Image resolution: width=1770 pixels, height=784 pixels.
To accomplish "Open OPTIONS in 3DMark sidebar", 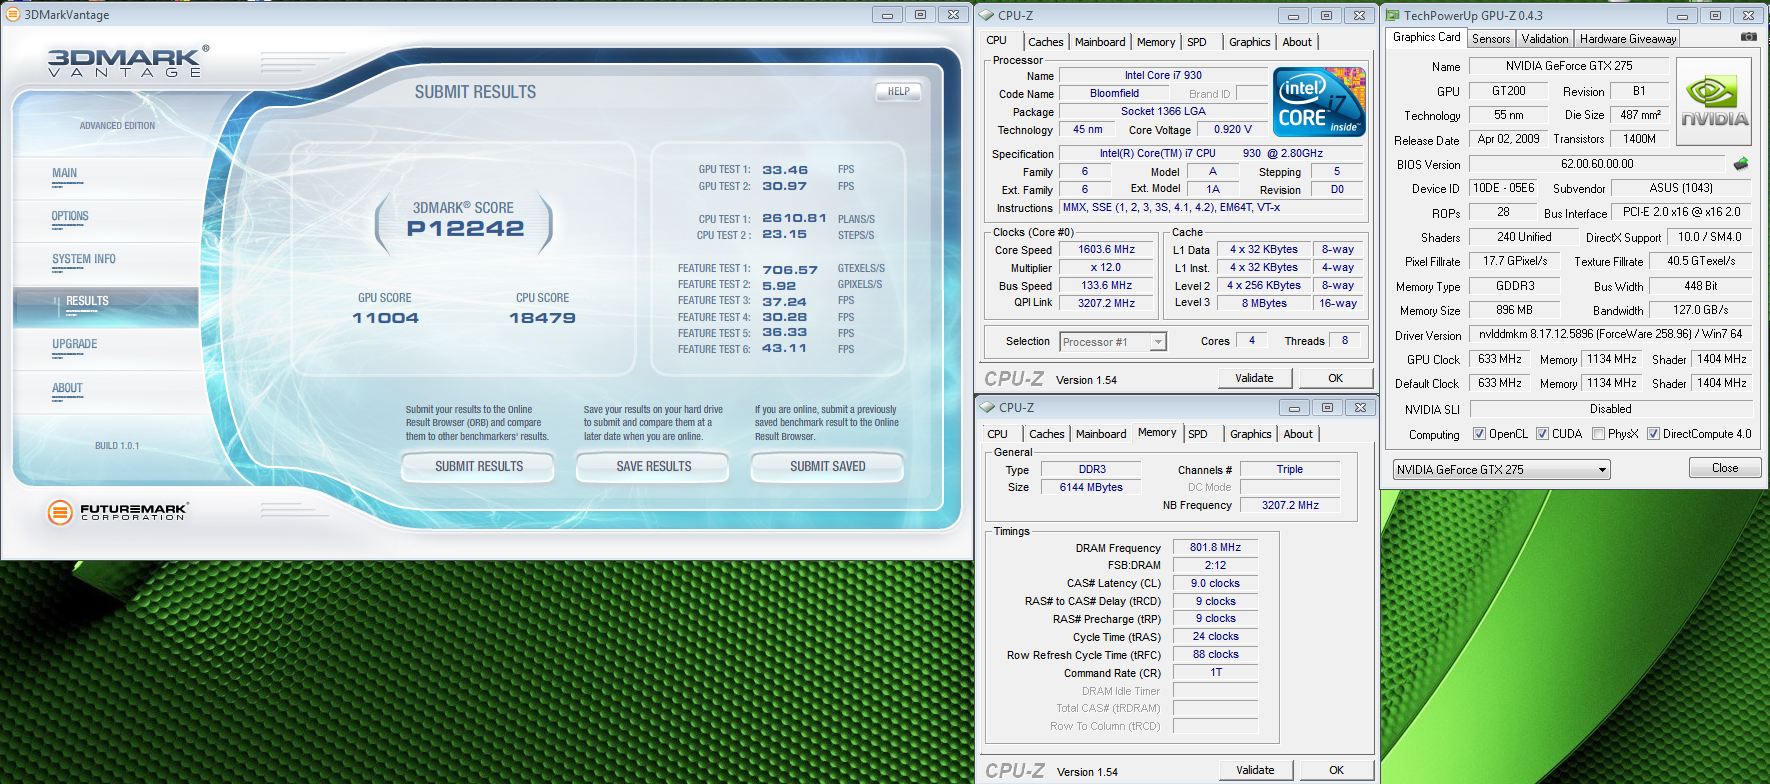I will (70, 217).
